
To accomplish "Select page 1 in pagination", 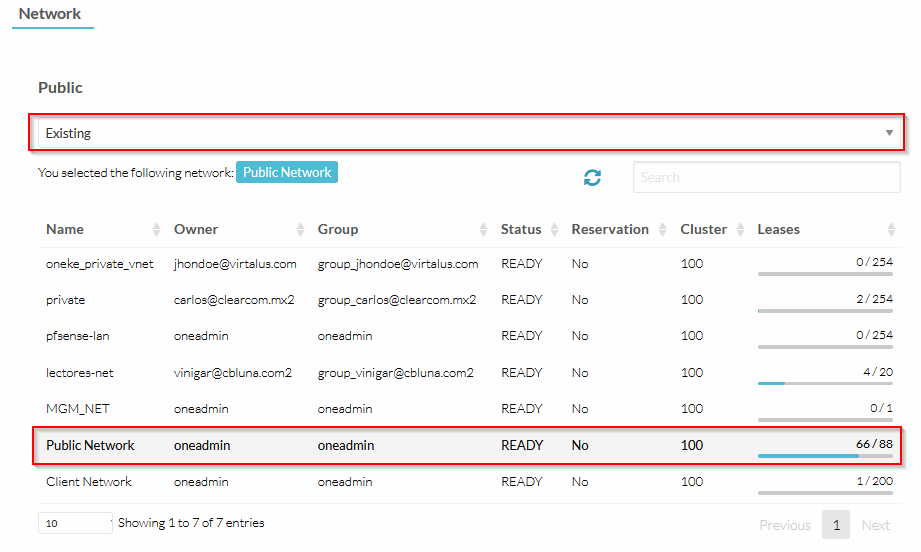I will coord(835,525).
